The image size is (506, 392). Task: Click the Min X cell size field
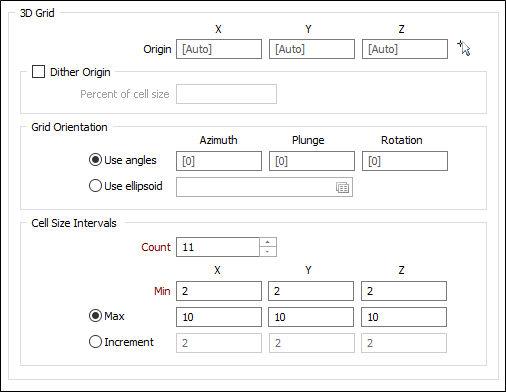[219, 291]
